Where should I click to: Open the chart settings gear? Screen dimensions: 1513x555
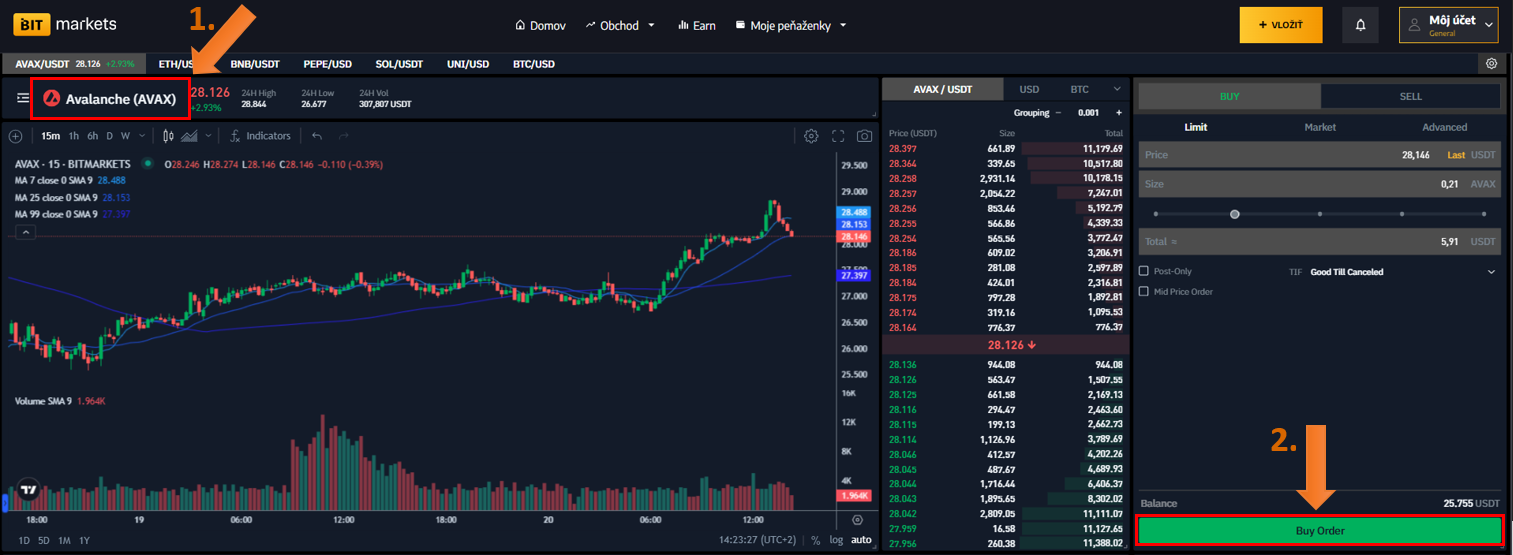click(811, 136)
